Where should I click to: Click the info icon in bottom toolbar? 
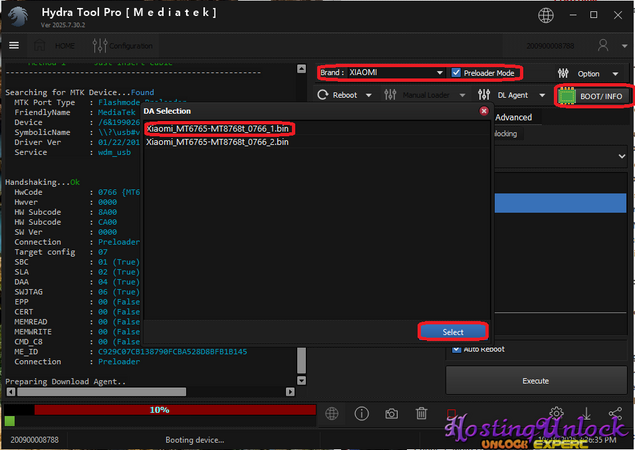coord(362,413)
